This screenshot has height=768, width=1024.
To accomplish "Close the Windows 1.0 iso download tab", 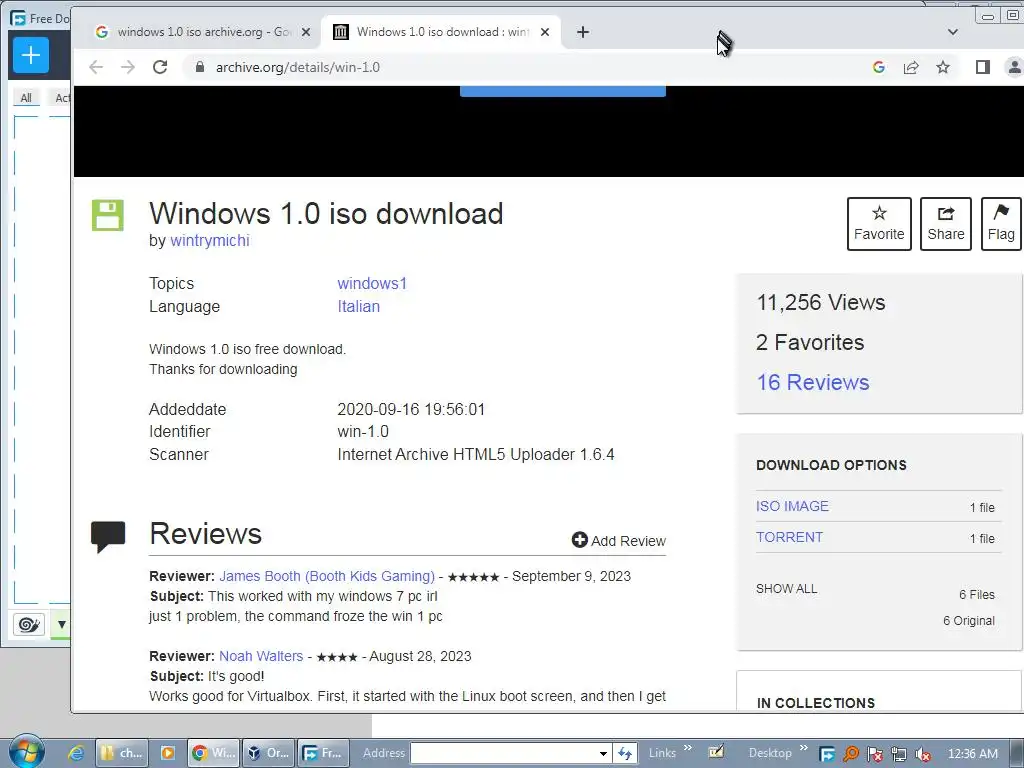I will coord(545,32).
